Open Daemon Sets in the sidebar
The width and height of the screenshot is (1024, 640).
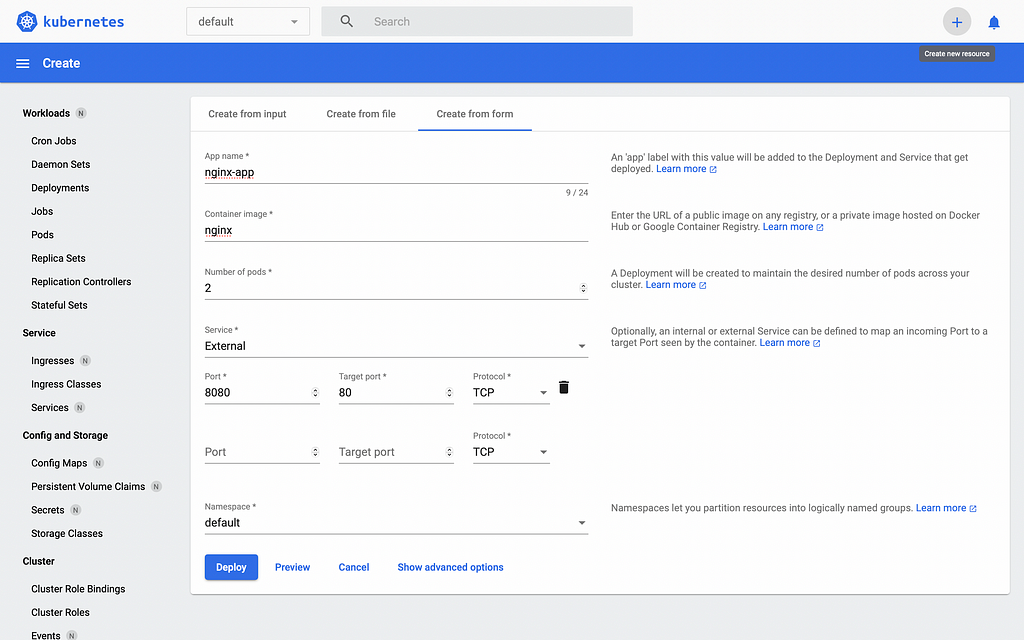[61, 165]
